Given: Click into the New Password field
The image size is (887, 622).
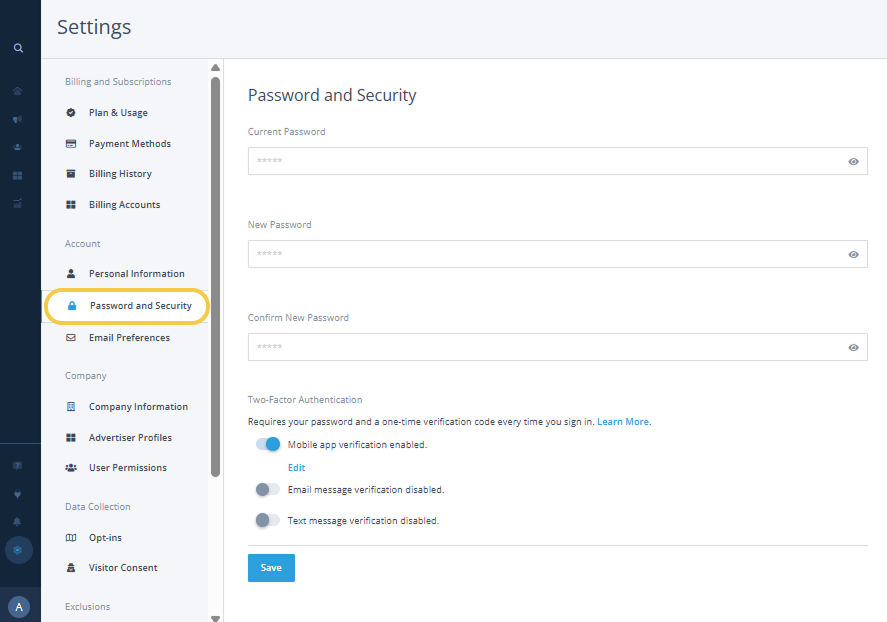Looking at the screenshot, I should [x=540, y=254].
